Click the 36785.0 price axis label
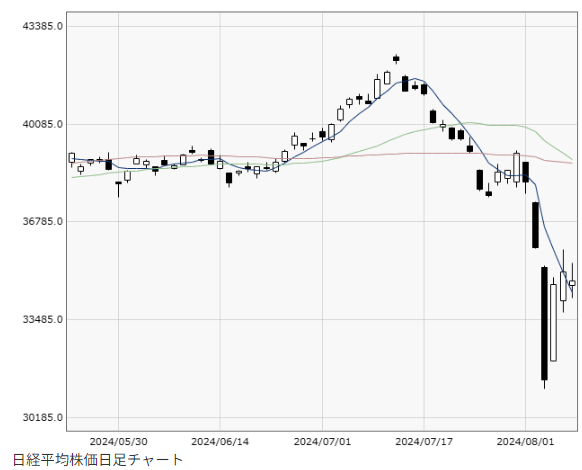This screenshot has height=470, width=582. [42, 222]
